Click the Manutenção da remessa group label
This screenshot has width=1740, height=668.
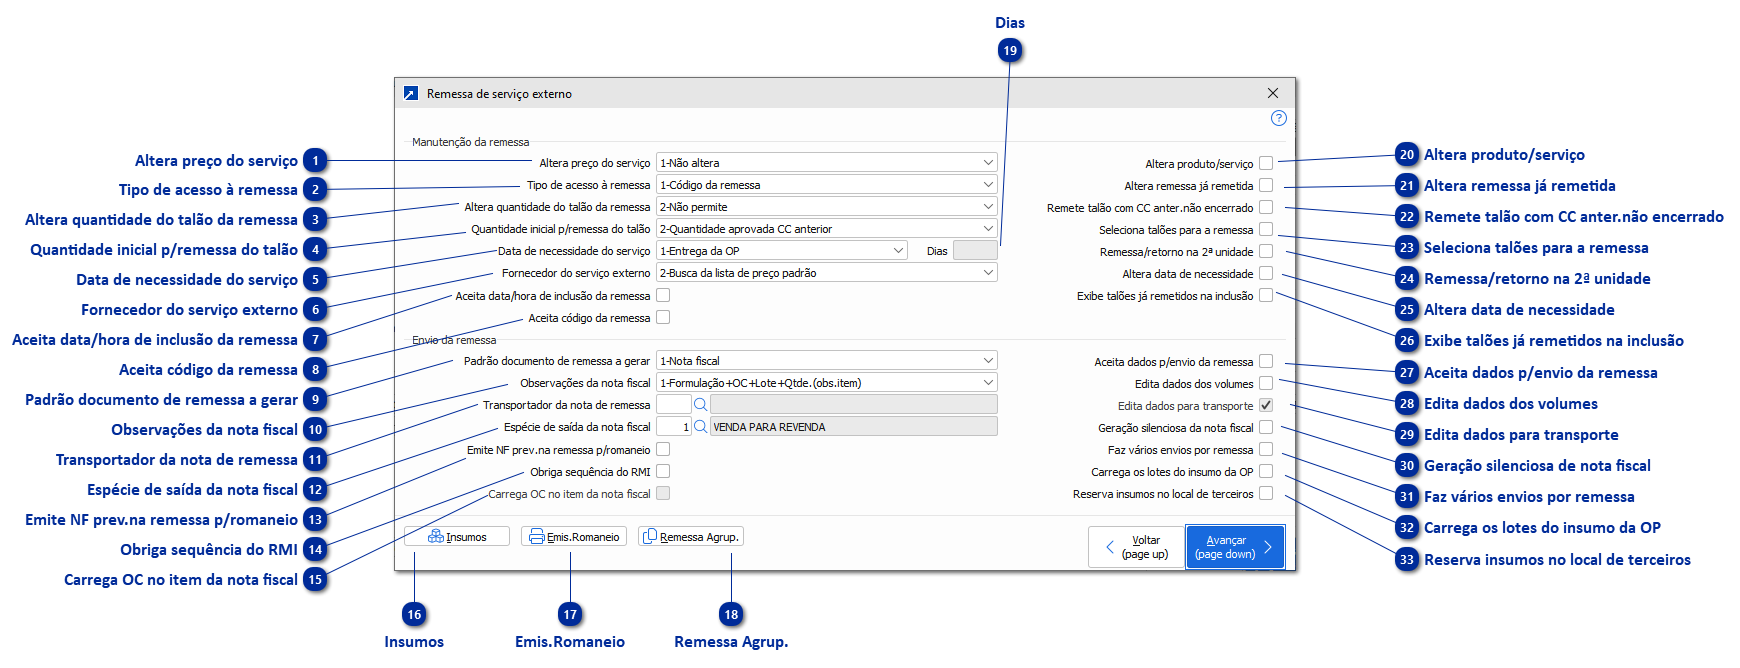(470, 142)
